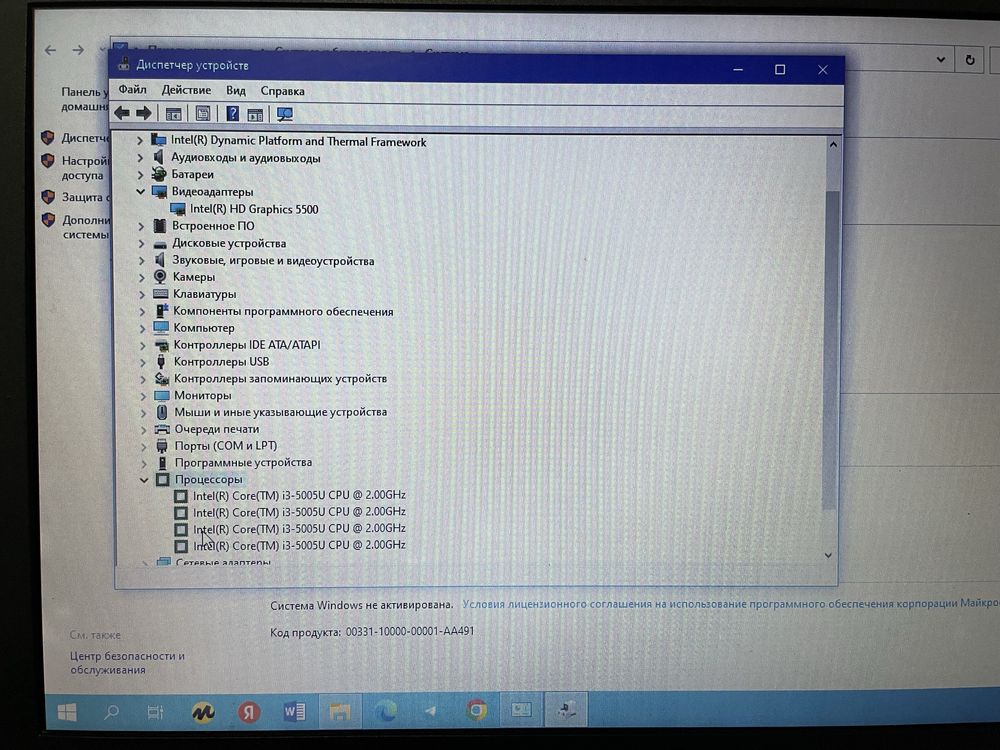The image size is (1000, 750).
Task: Open the Справка menu
Action: click(x=283, y=91)
